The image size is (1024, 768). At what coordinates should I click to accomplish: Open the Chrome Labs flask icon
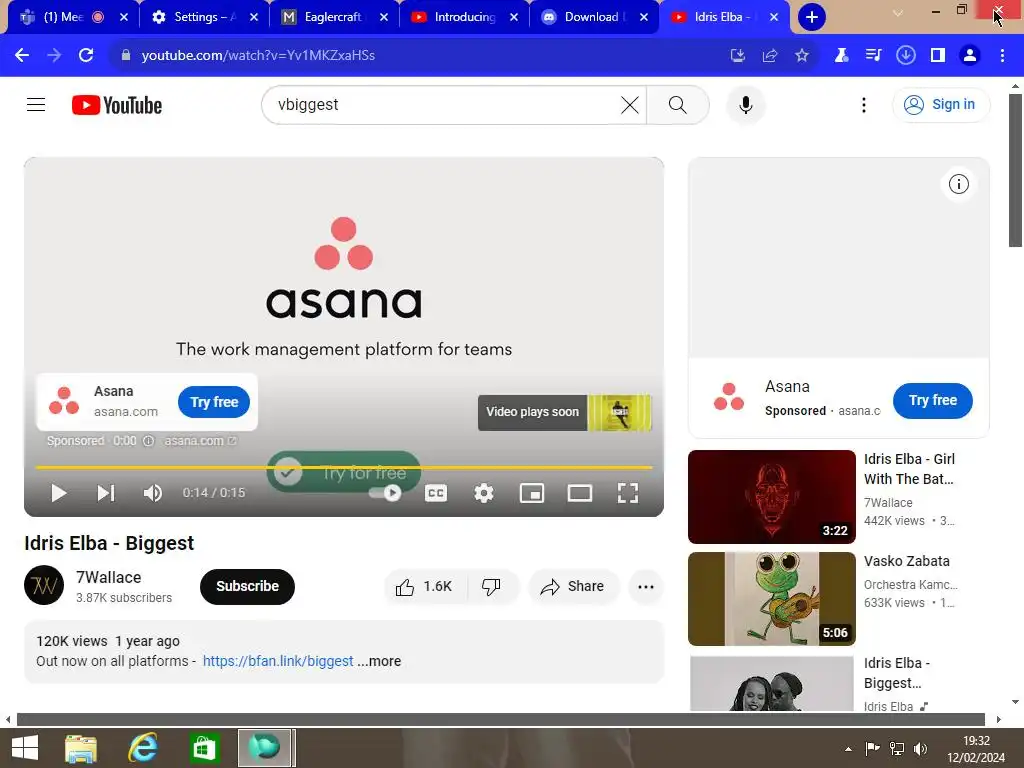[x=841, y=56]
